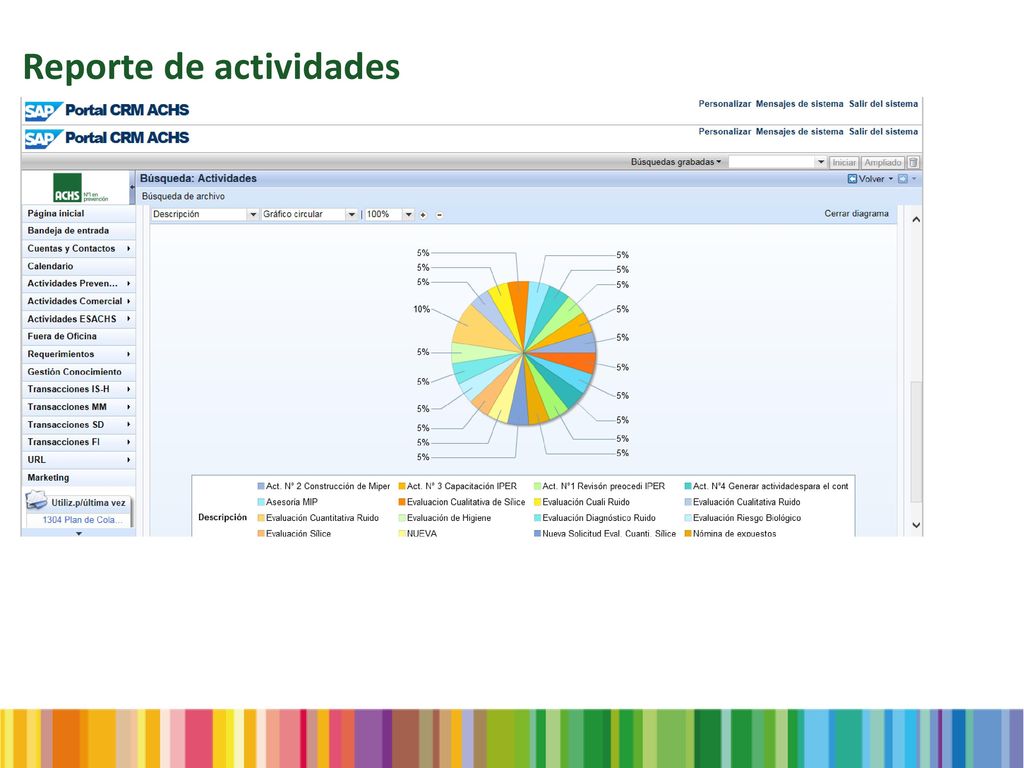The image size is (1024, 768).
Task: Click the saved searches input field
Action: point(772,162)
